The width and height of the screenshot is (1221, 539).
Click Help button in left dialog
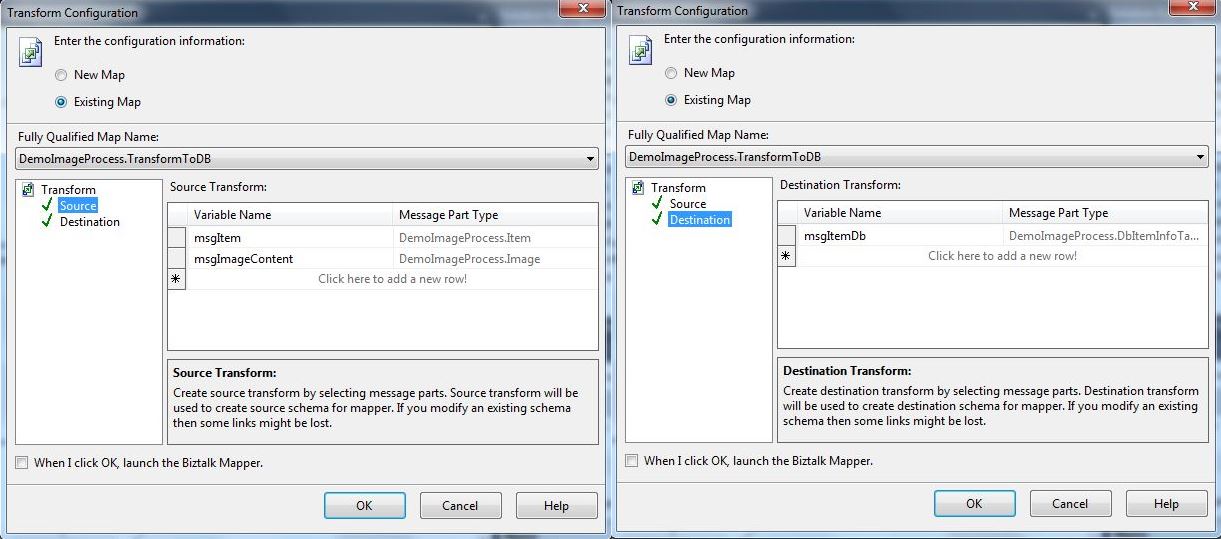point(556,506)
